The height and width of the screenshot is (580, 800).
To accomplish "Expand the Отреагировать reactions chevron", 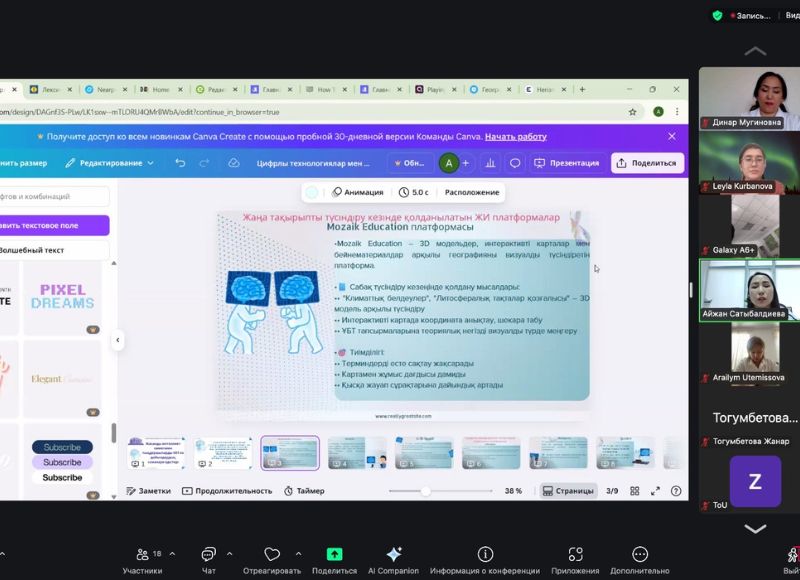I will click(x=297, y=553).
